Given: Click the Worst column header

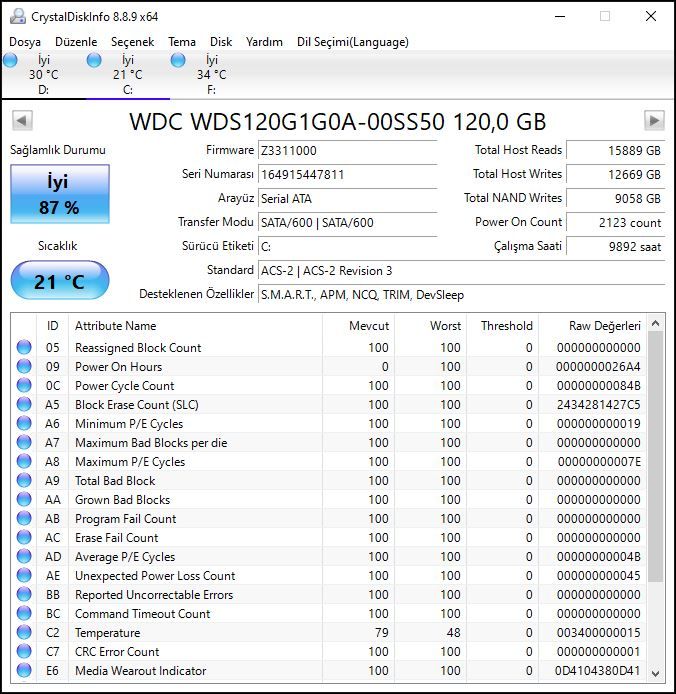Looking at the screenshot, I should pyautogui.click(x=430, y=326).
